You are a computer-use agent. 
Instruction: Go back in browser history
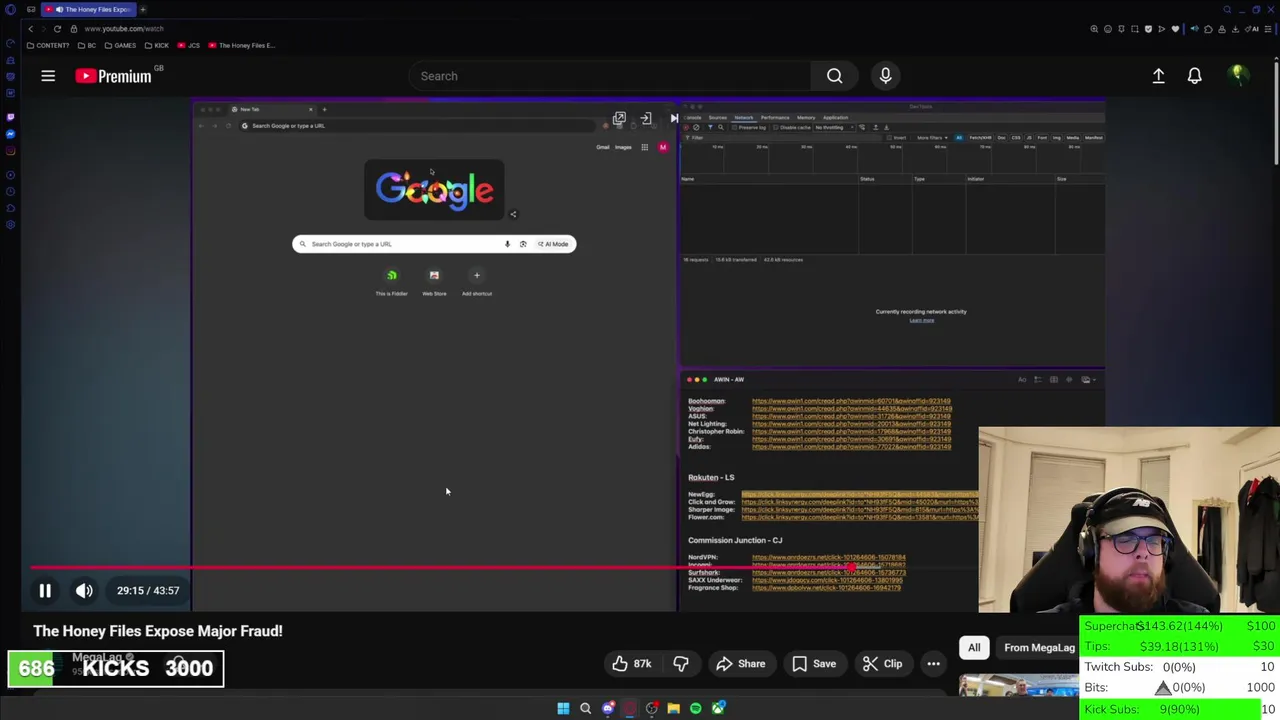tap(30, 29)
